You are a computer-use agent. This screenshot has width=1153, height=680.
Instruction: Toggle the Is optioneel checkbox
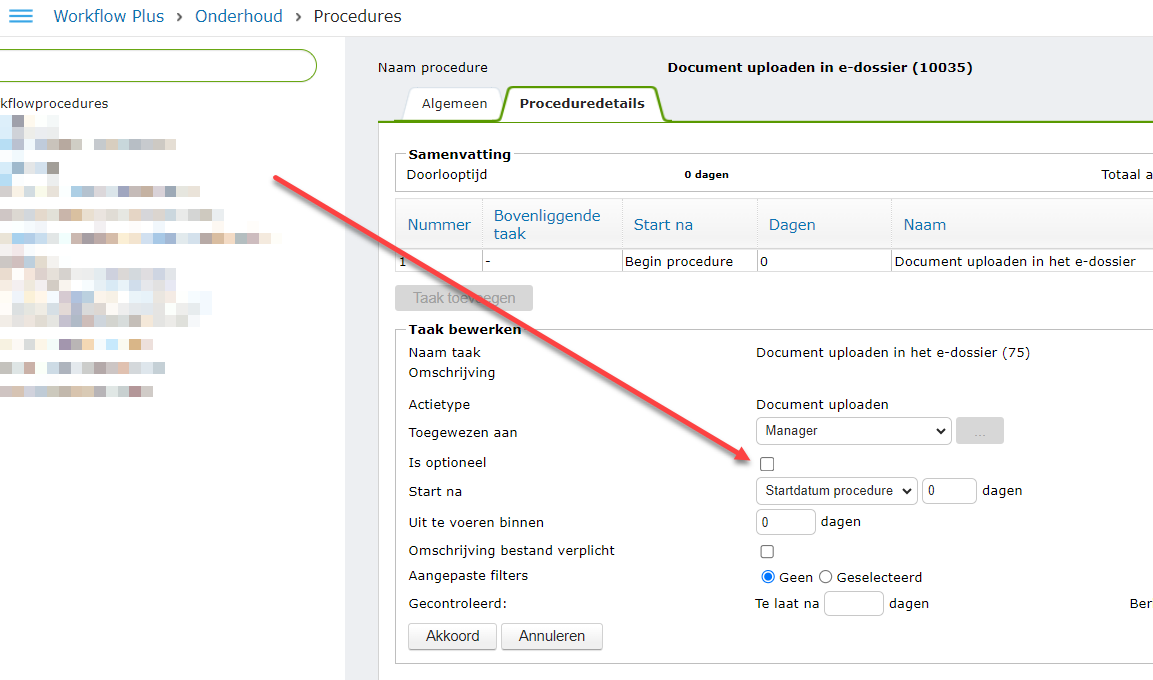(x=767, y=464)
